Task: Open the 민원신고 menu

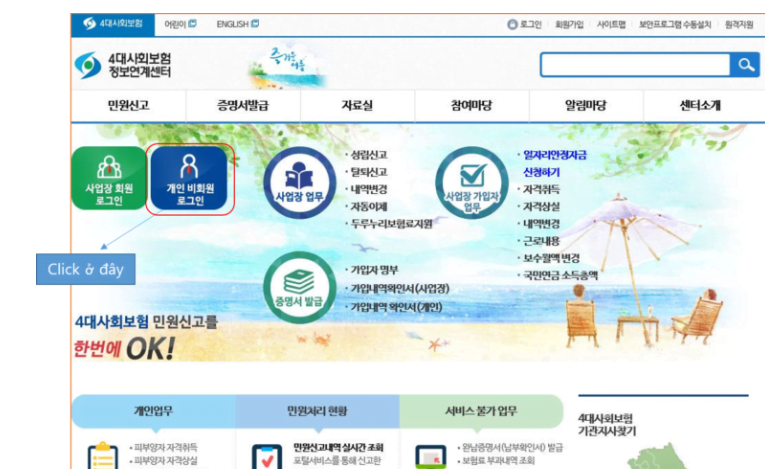Action: 128,105
